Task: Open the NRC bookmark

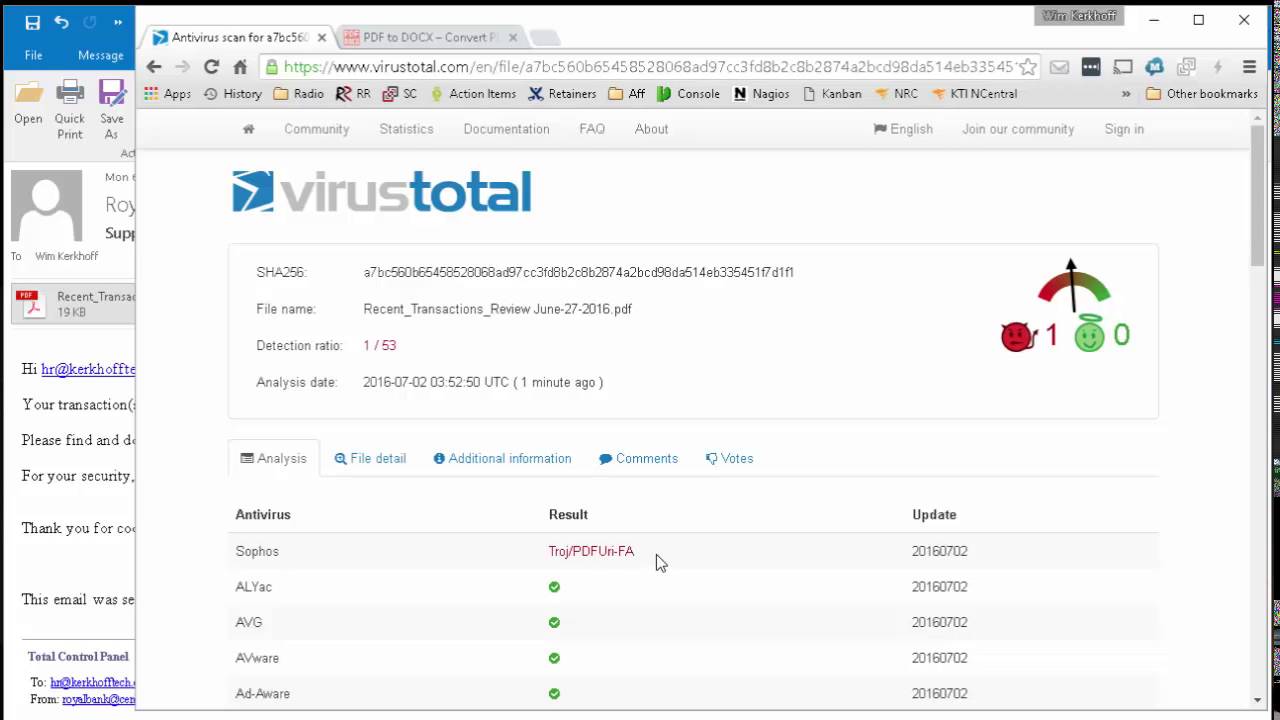Action: (896, 94)
